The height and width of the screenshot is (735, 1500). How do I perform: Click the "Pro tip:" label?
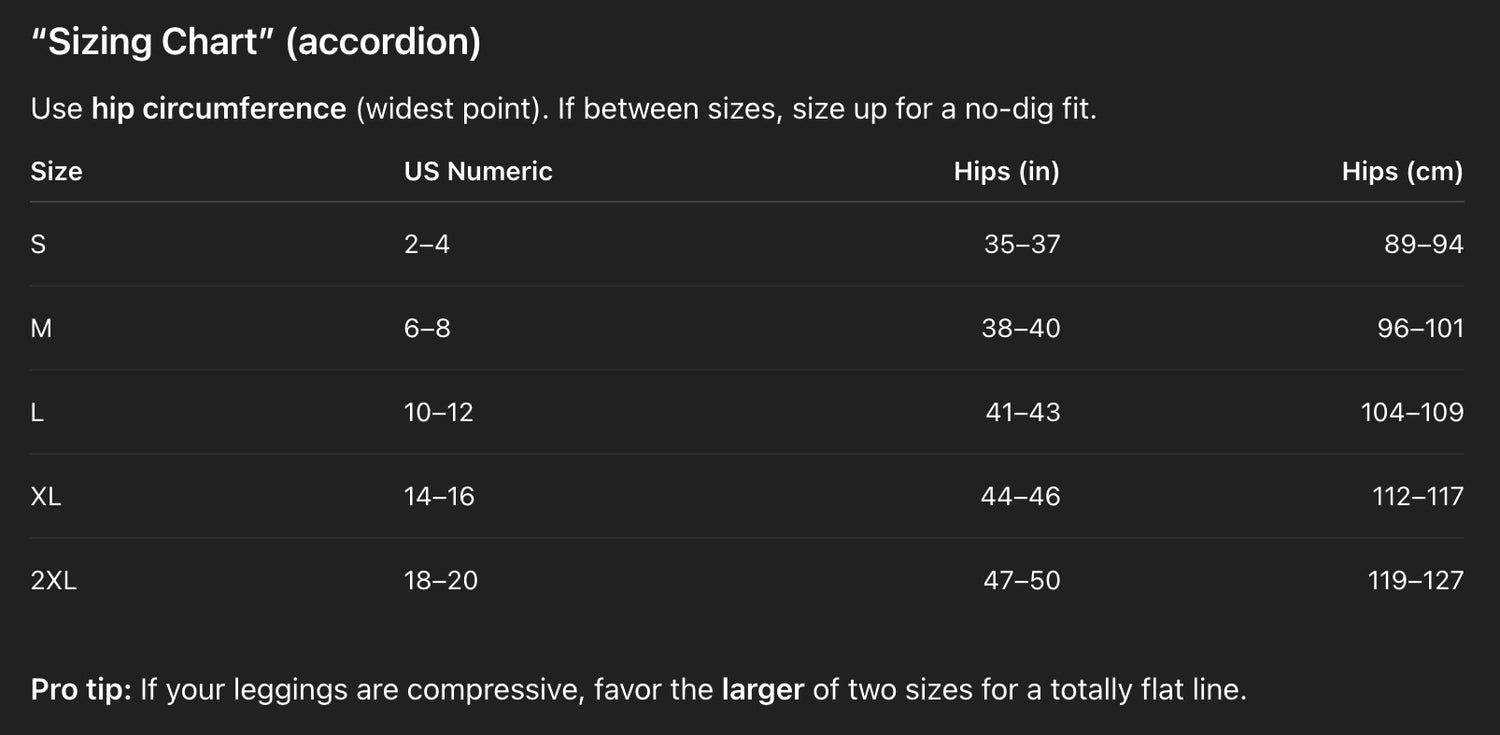(x=81, y=689)
